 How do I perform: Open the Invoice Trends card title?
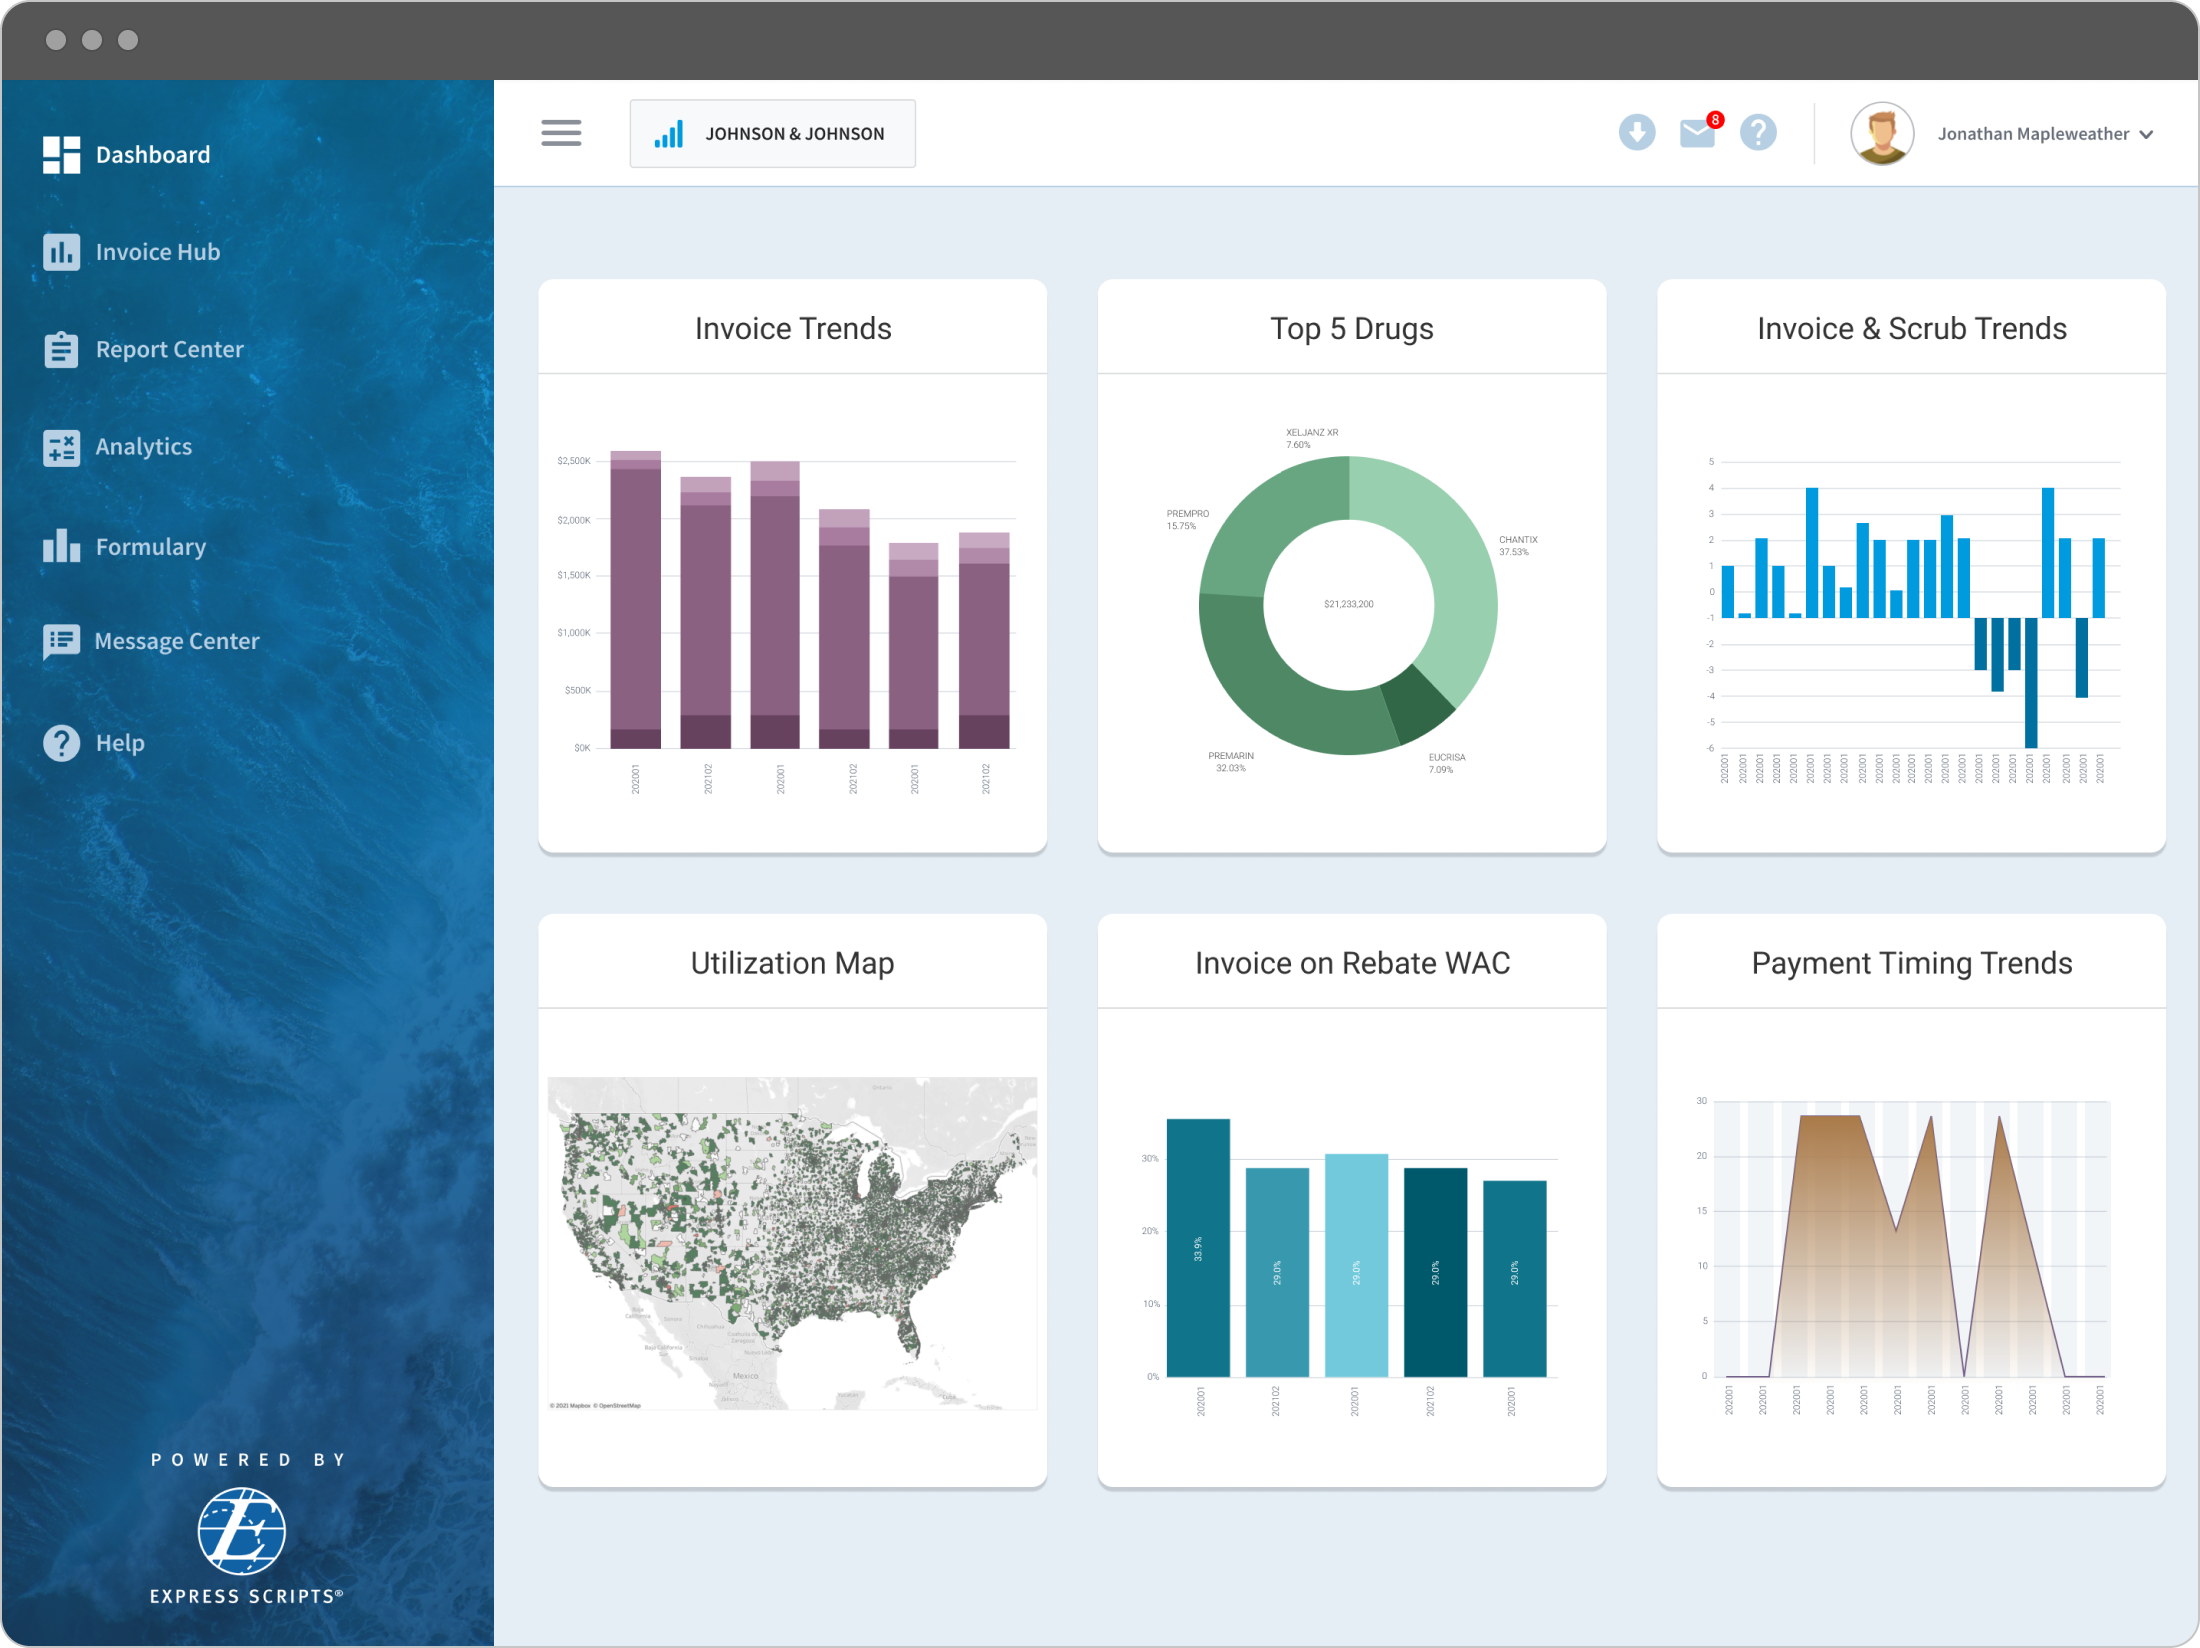pos(793,329)
